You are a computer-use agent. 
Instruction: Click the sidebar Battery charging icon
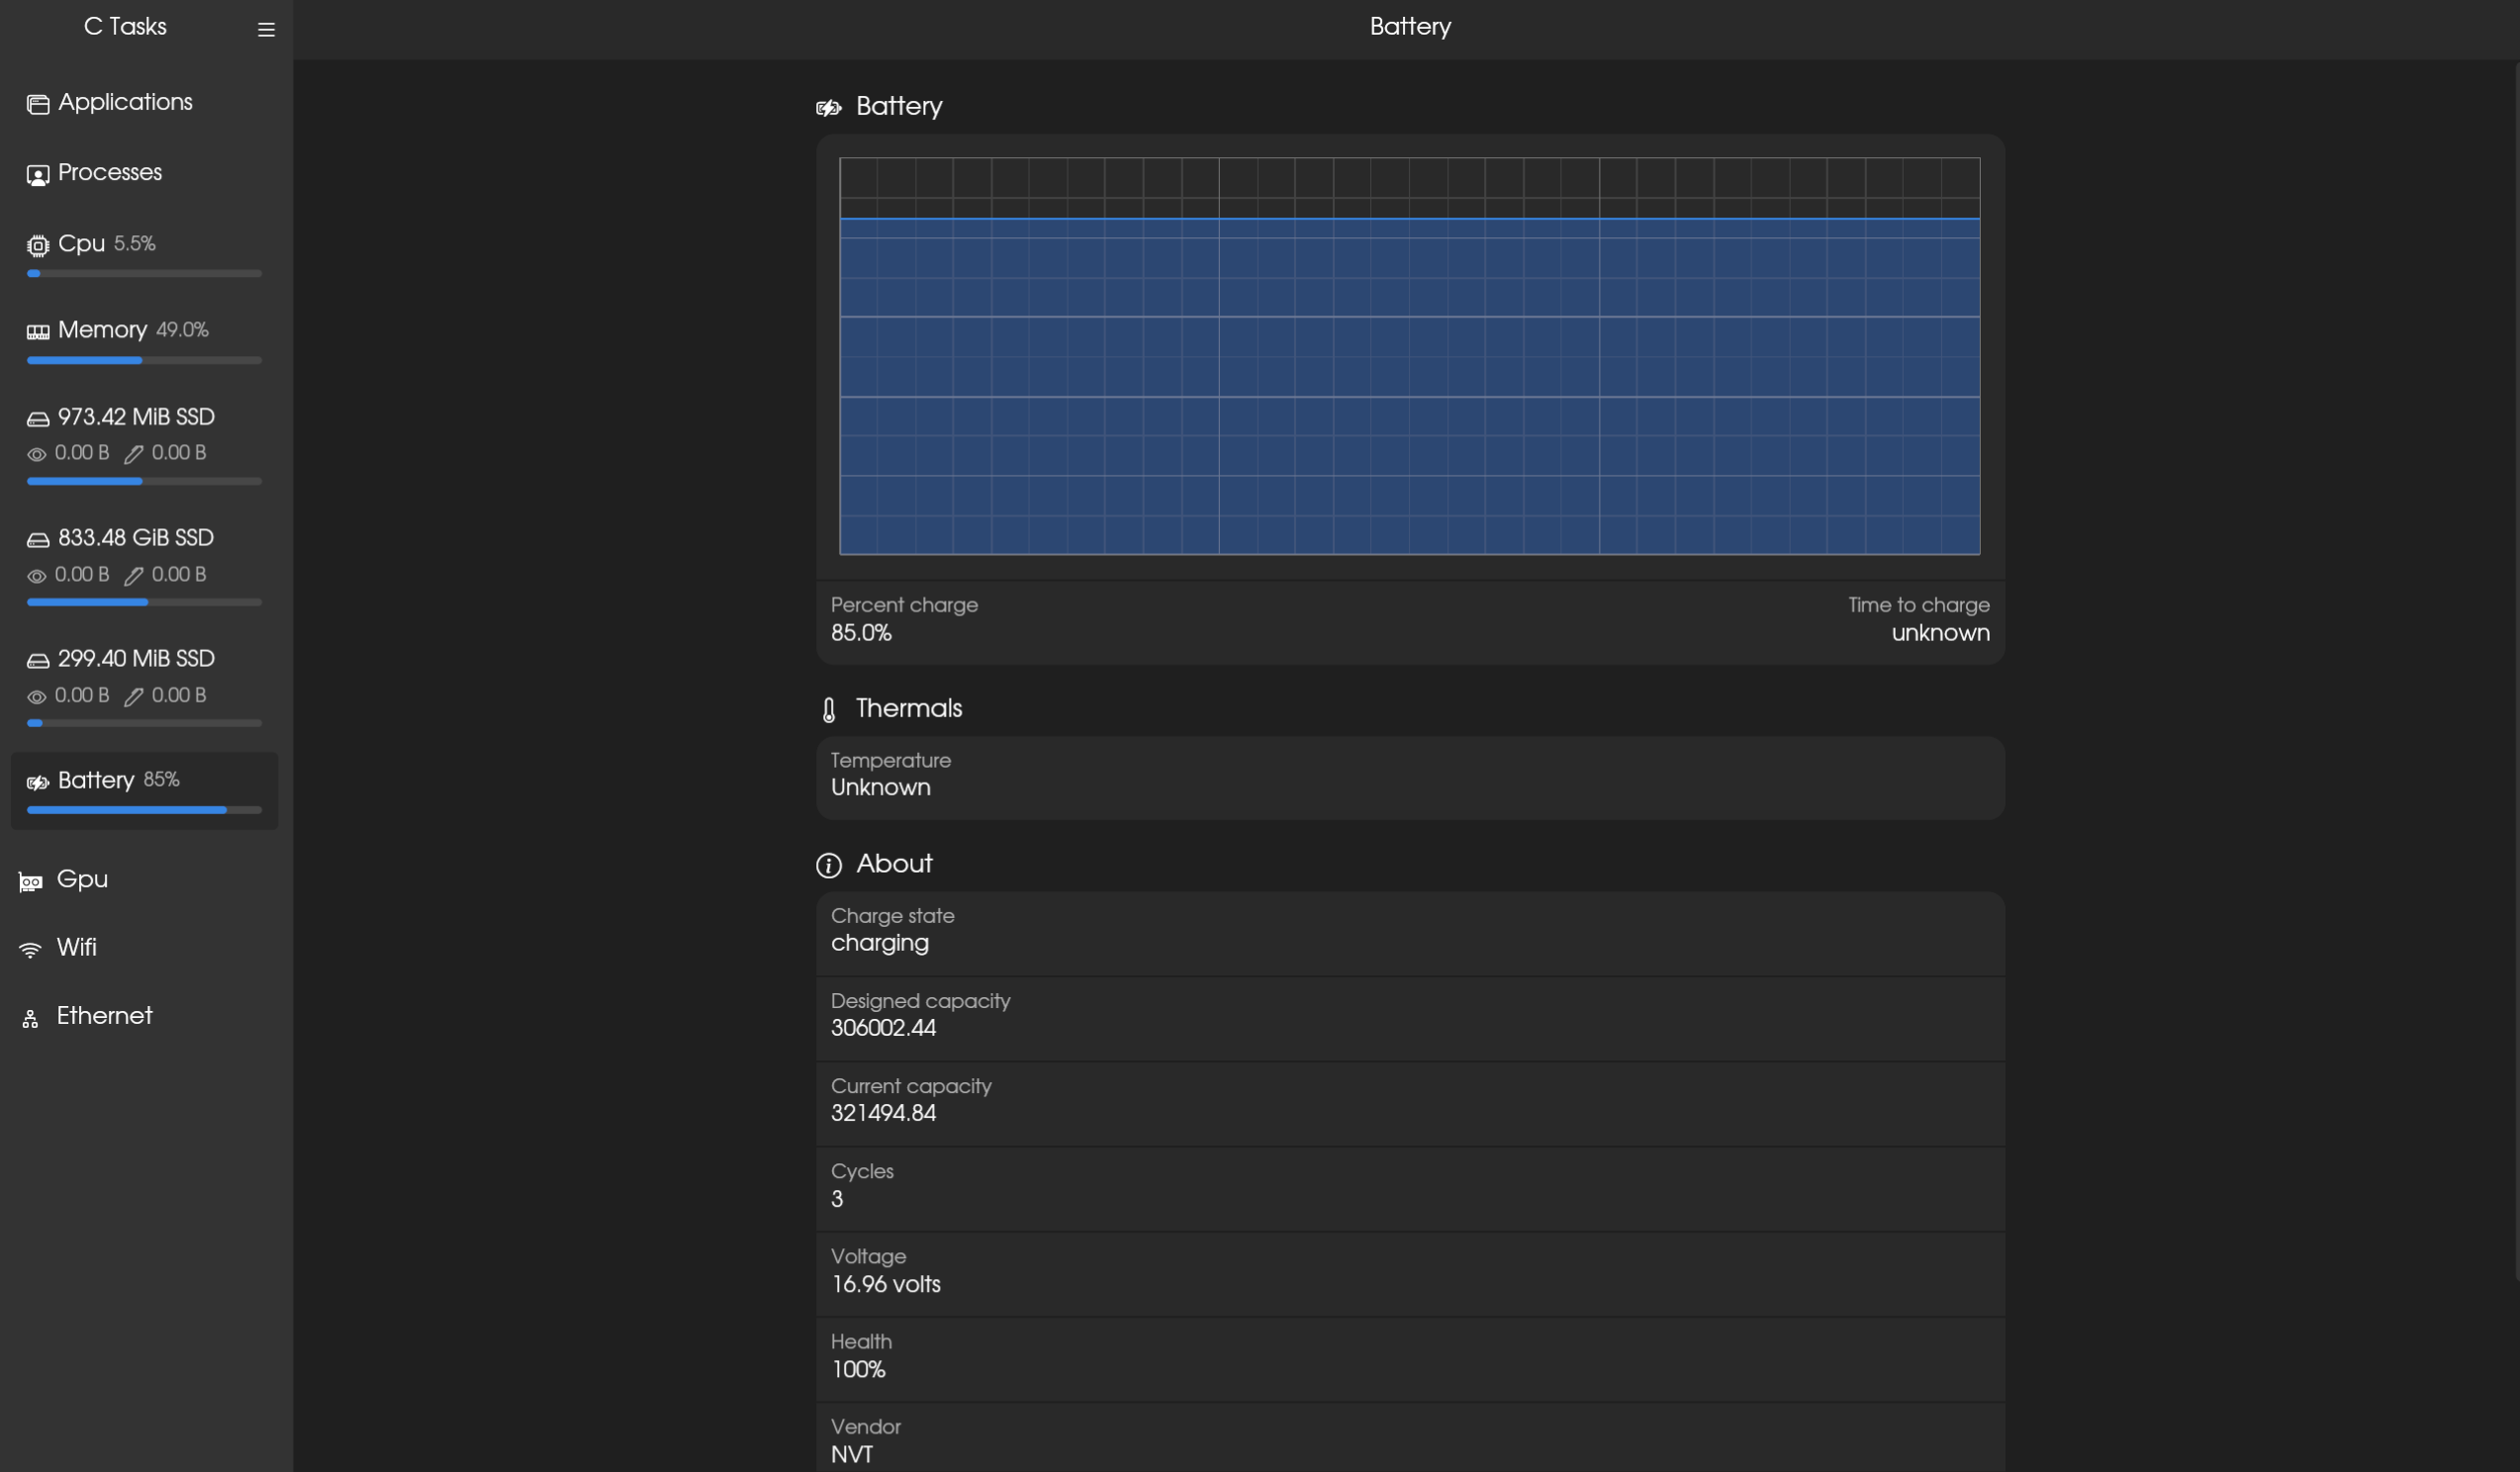tap(38, 782)
